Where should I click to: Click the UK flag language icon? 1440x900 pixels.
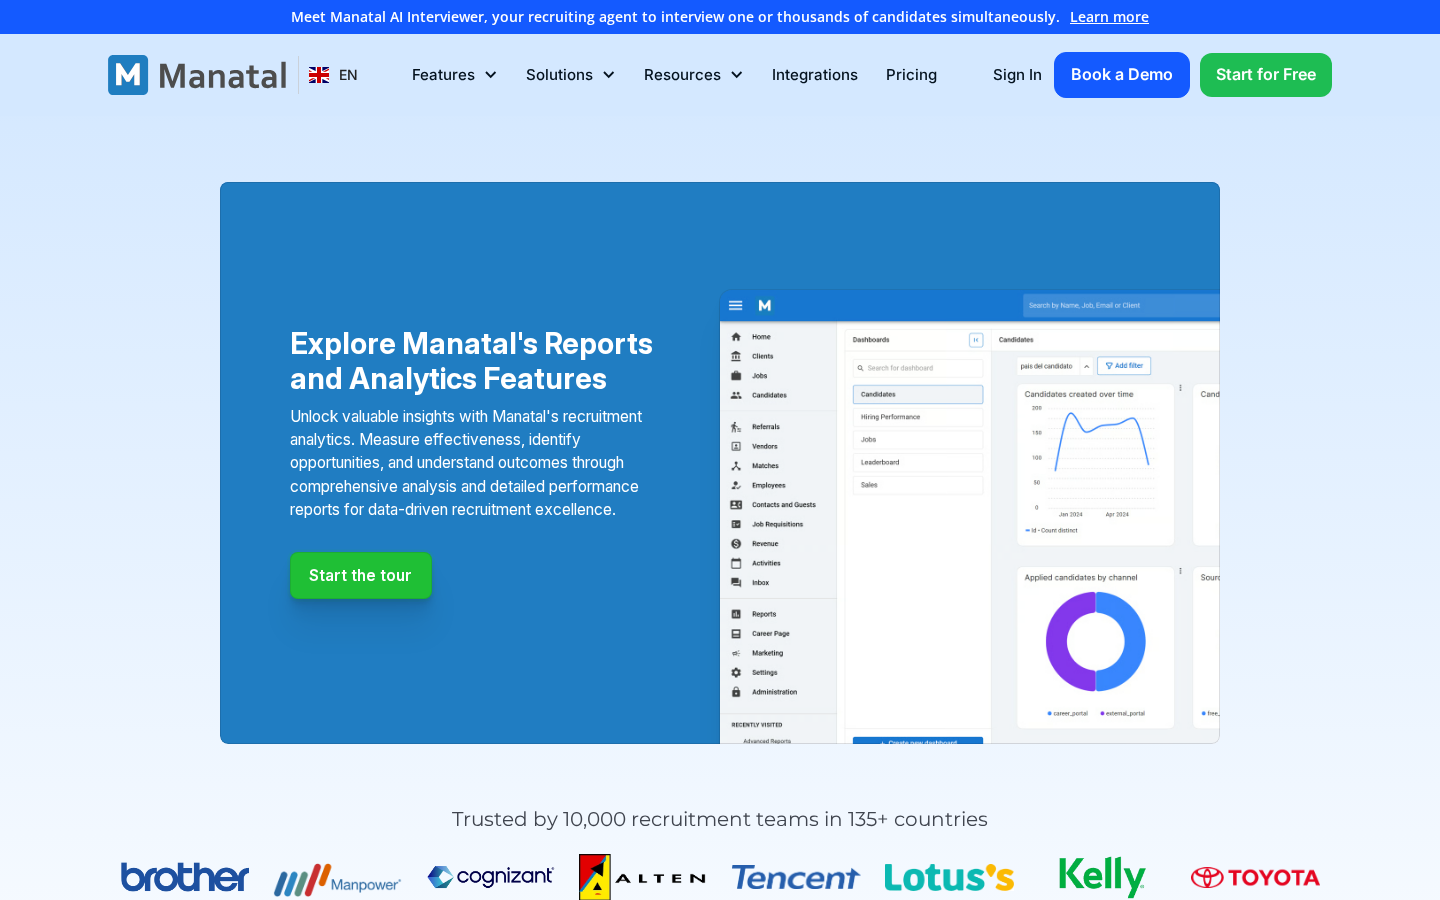click(x=319, y=75)
